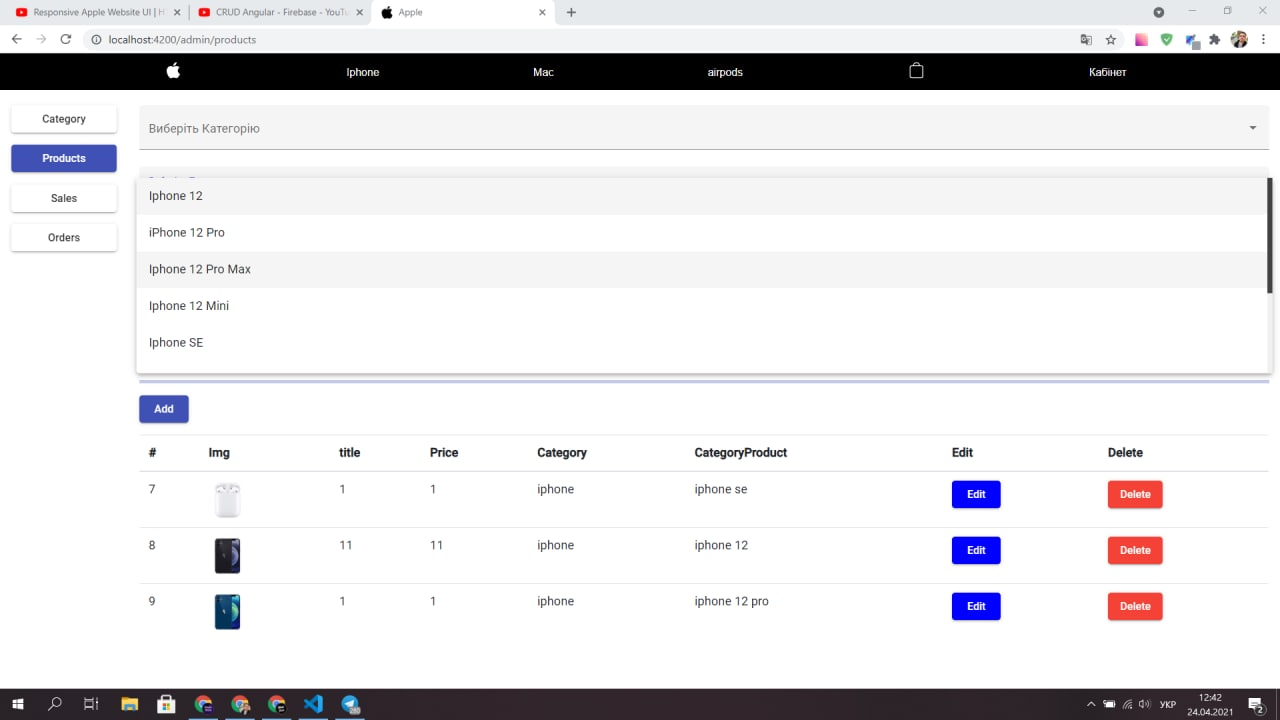
Task: Choose Iphone 12 from the dropdown list
Action: [701, 196]
